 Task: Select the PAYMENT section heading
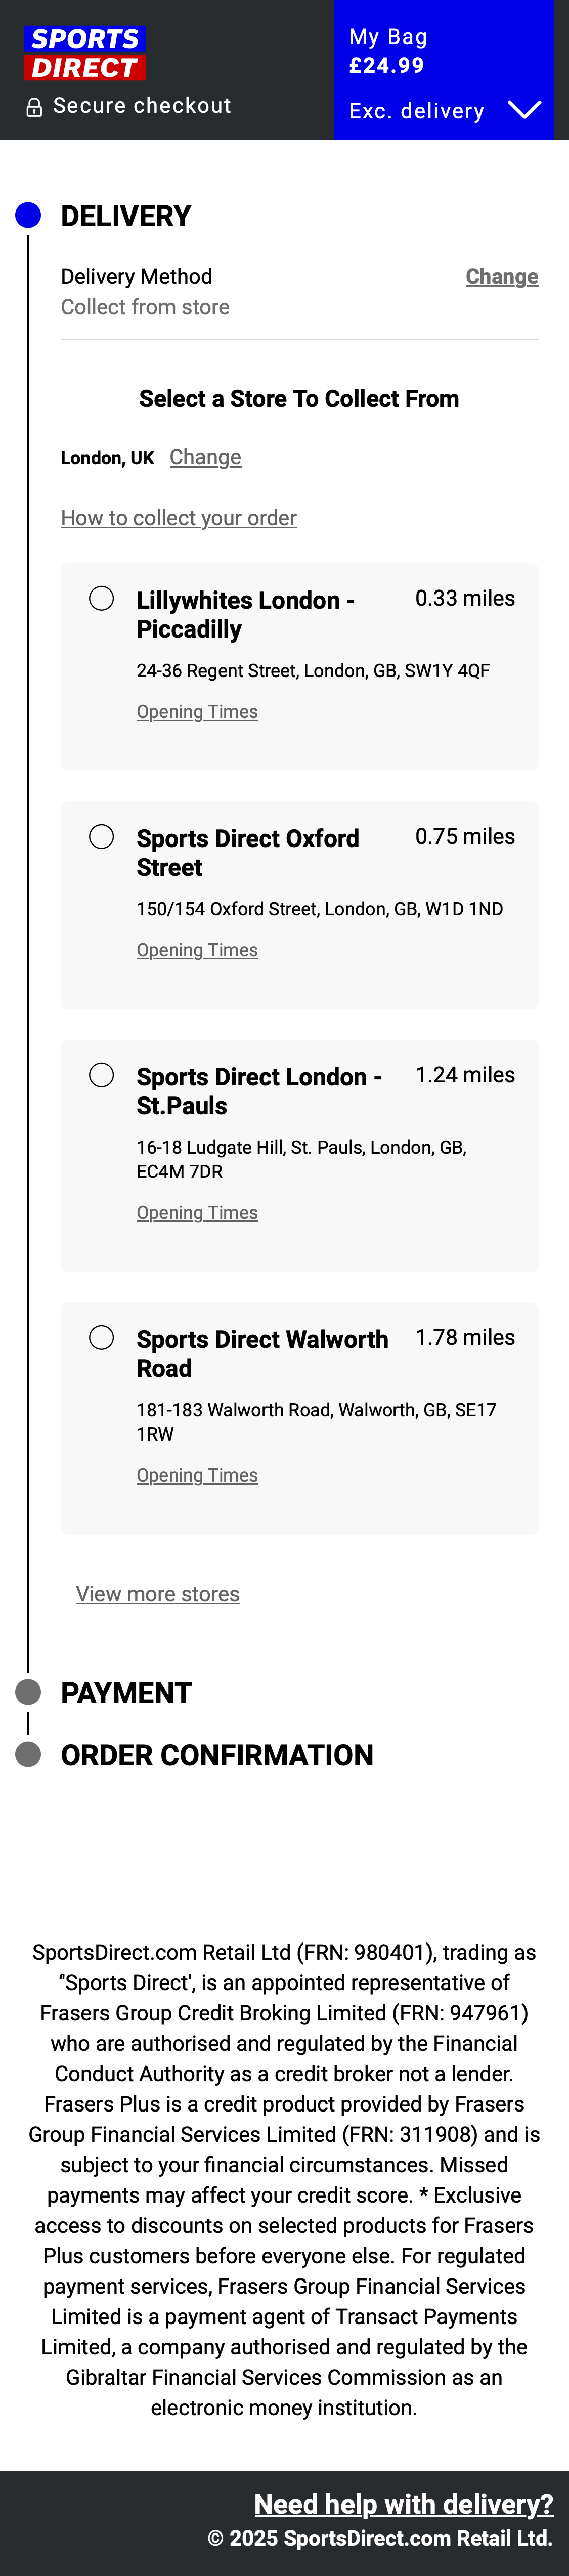126,1692
